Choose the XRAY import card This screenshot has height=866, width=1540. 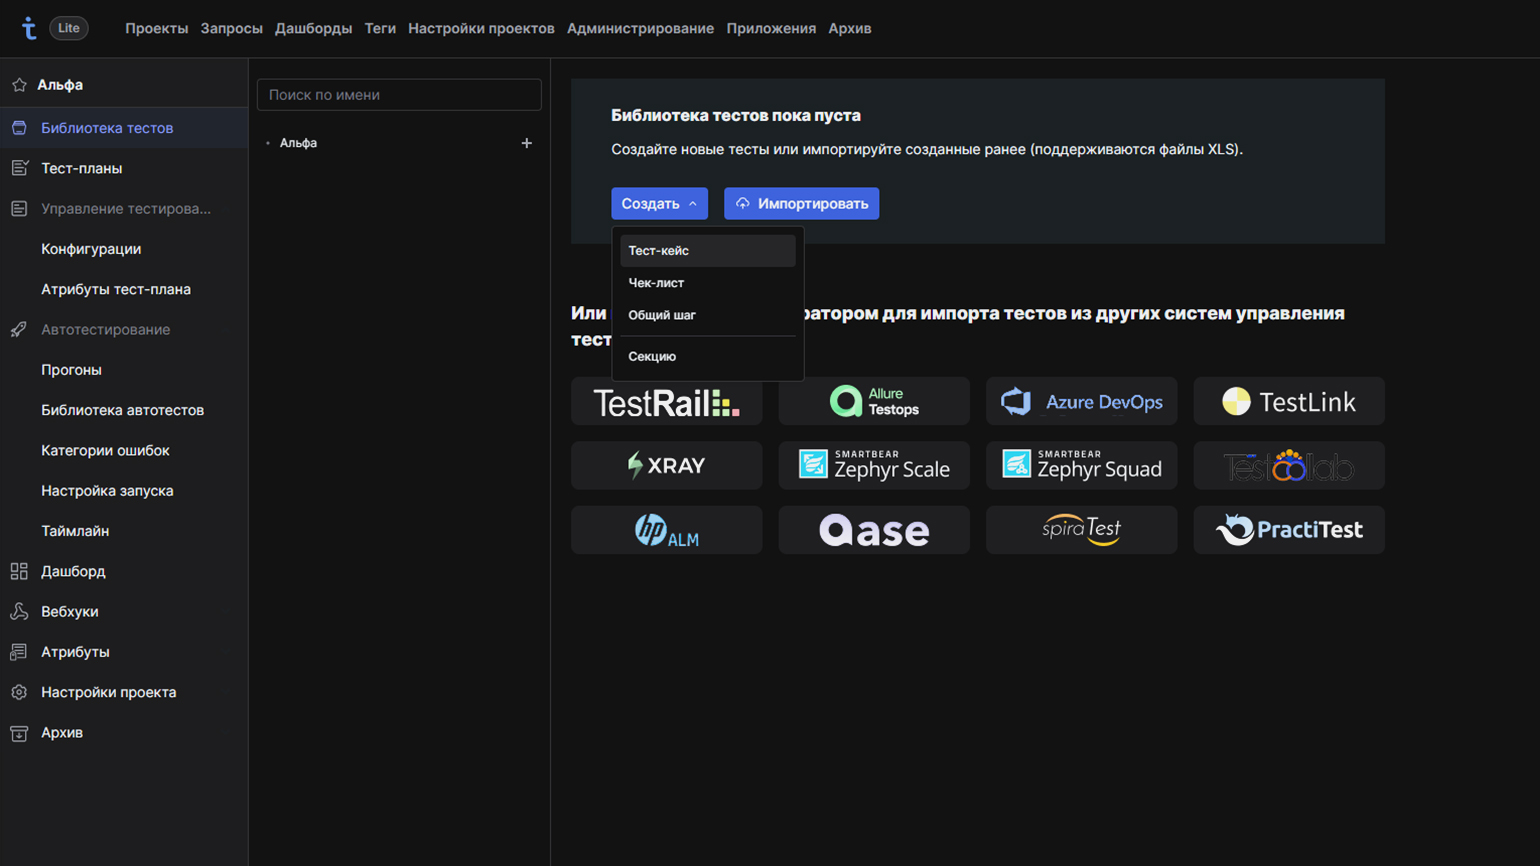667,465
